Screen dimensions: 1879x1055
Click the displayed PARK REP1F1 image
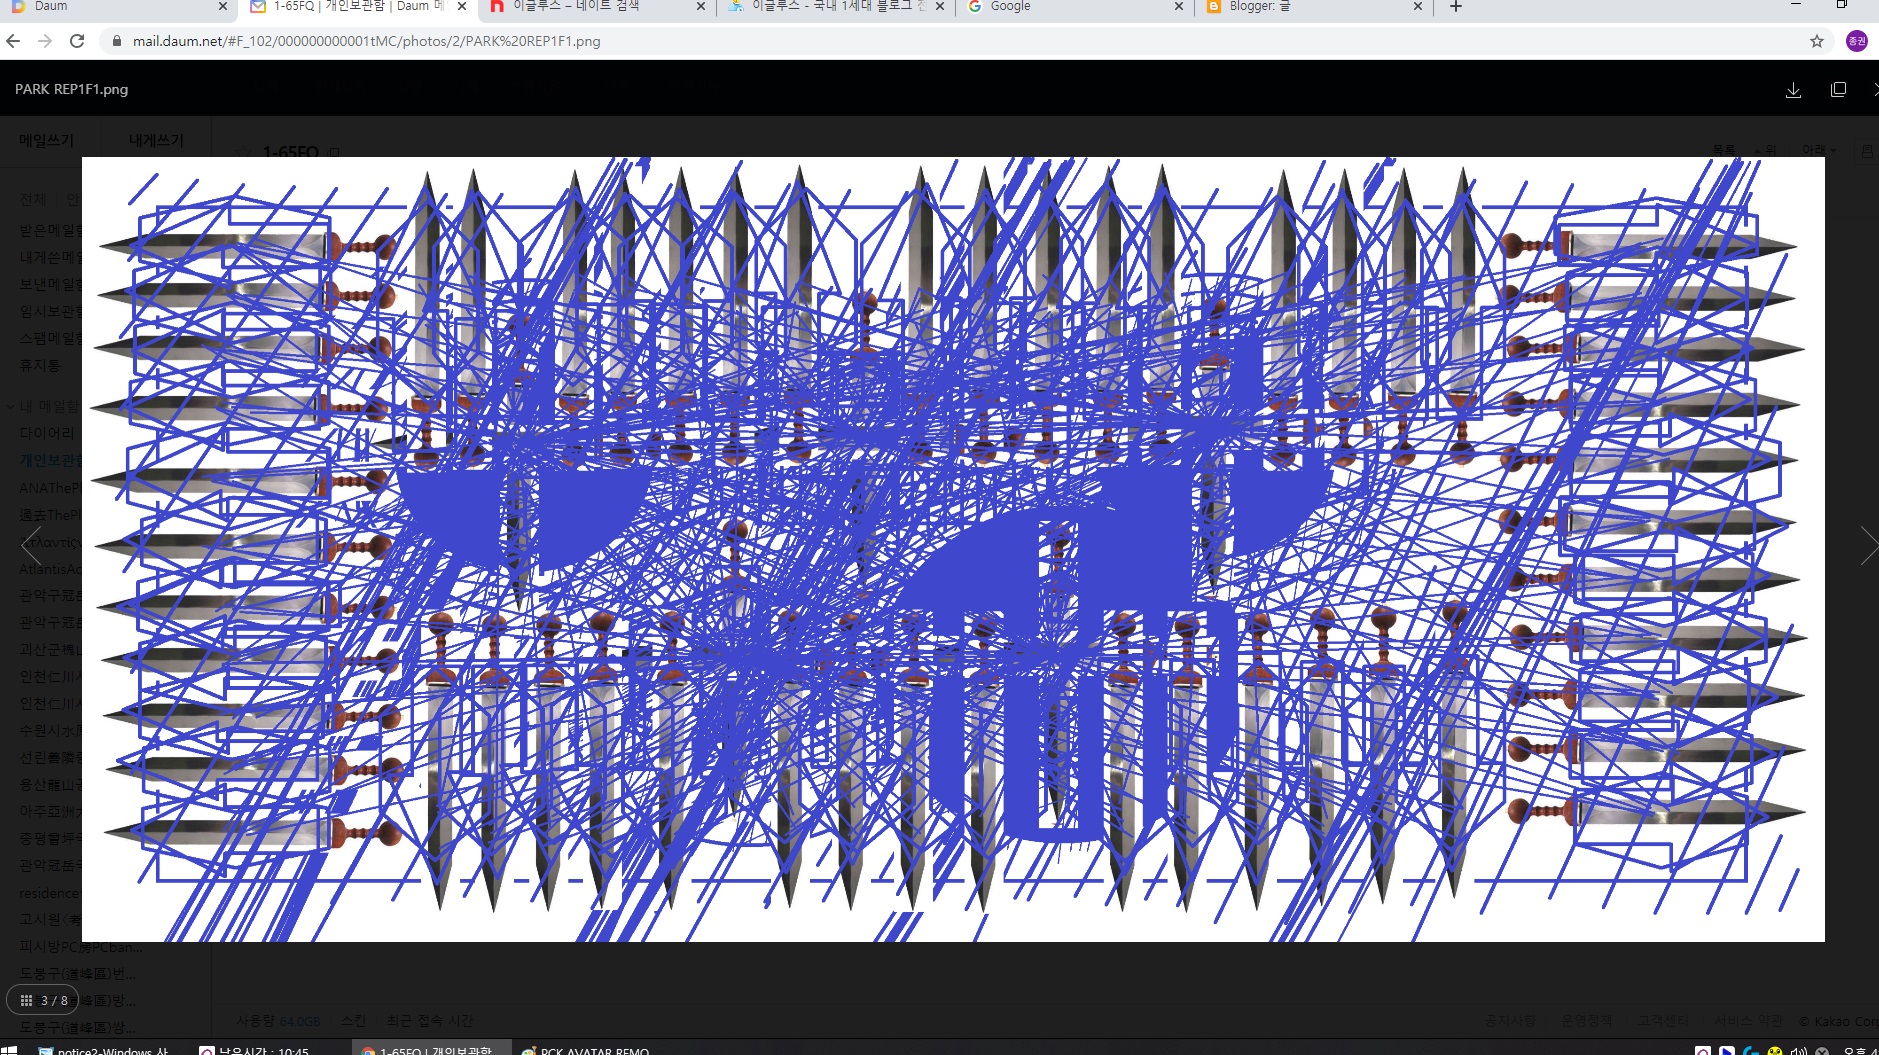[x=953, y=549]
